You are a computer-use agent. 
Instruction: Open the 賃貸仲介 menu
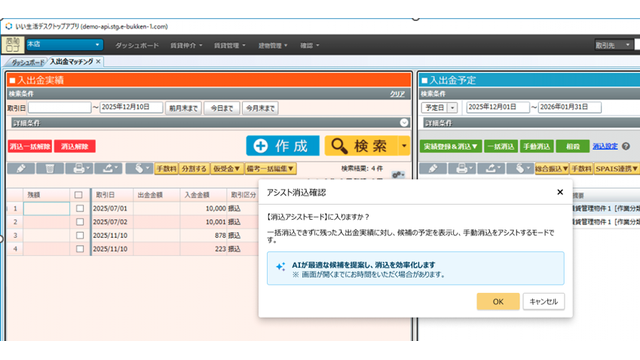[x=186, y=45]
